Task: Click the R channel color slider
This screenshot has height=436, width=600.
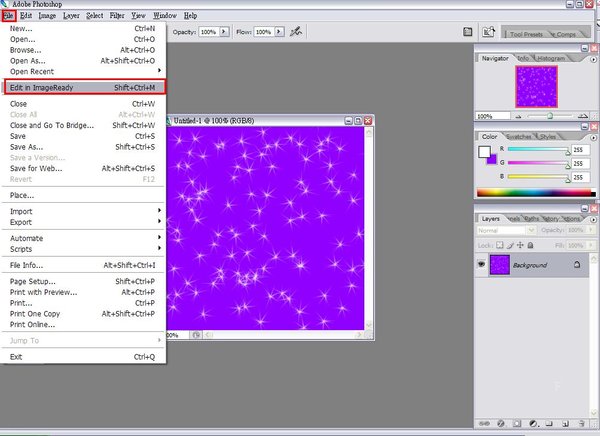Action: pyautogui.click(x=538, y=150)
